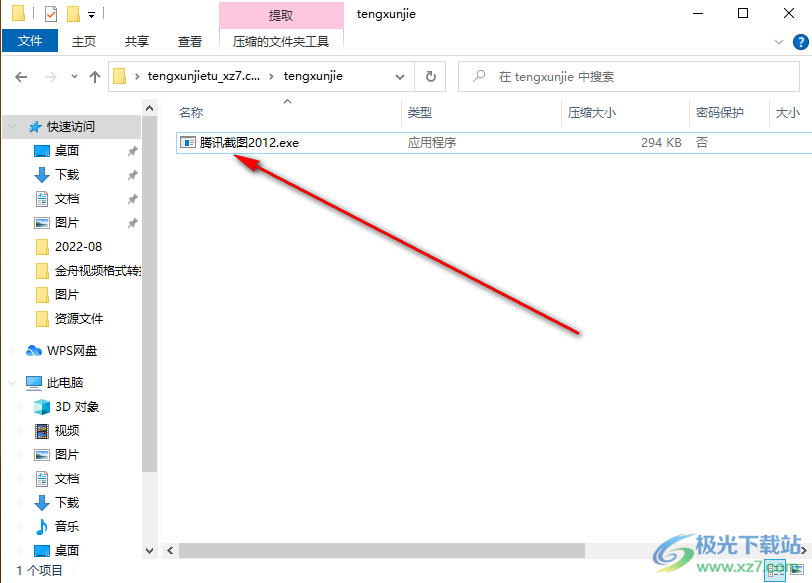The image size is (812, 583).
Task: Open 文档 under 快速访问
Action: [x=67, y=199]
